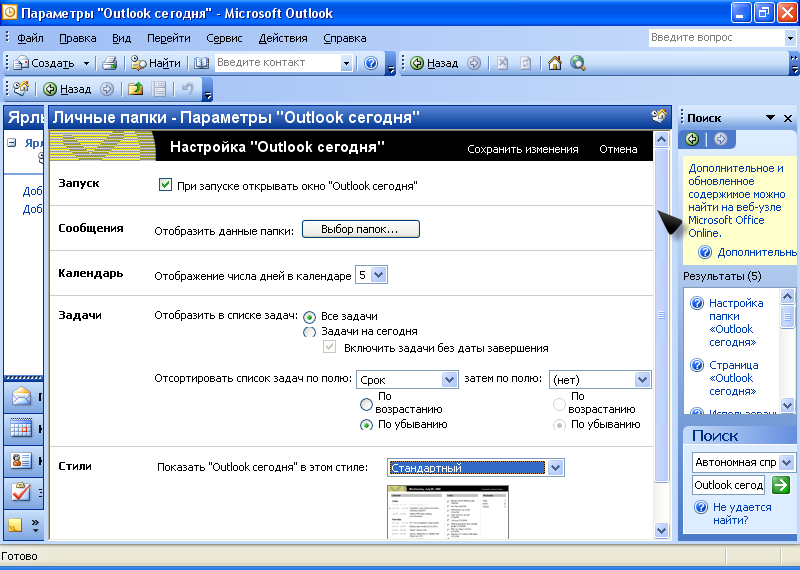Select the 'Задачи на сегодня' radio button
800x570 pixels.
[x=309, y=332]
